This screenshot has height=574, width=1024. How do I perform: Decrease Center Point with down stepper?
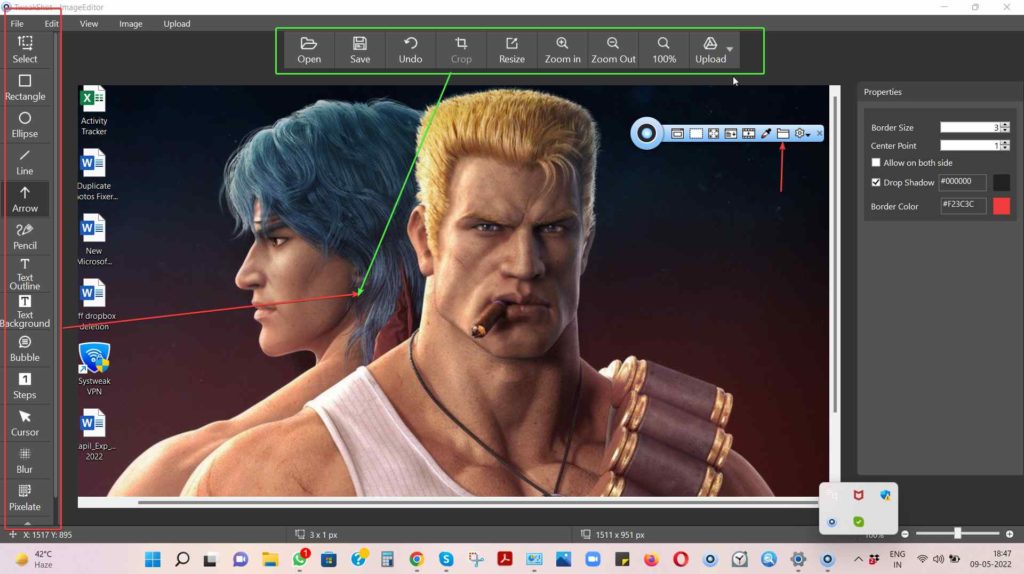pyautogui.click(x=1005, y=148)
